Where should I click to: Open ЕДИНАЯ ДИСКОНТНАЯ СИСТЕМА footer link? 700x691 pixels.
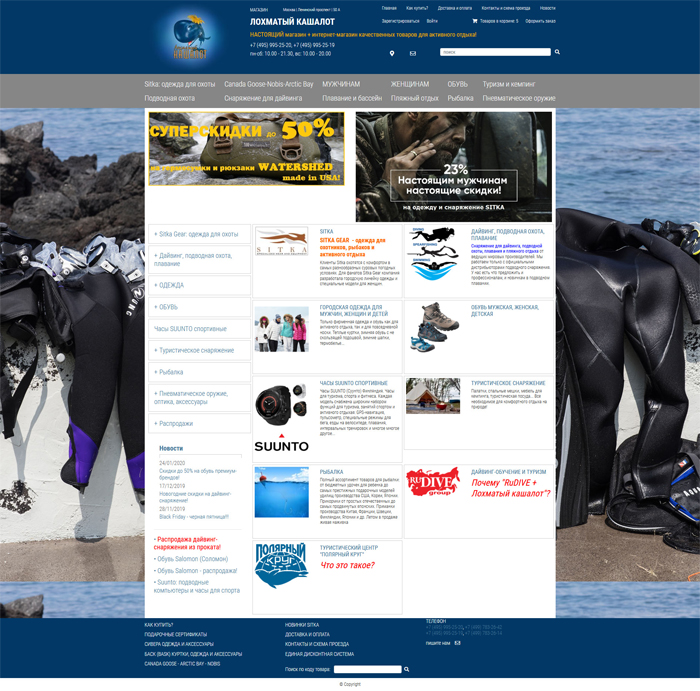click(319, 654)
